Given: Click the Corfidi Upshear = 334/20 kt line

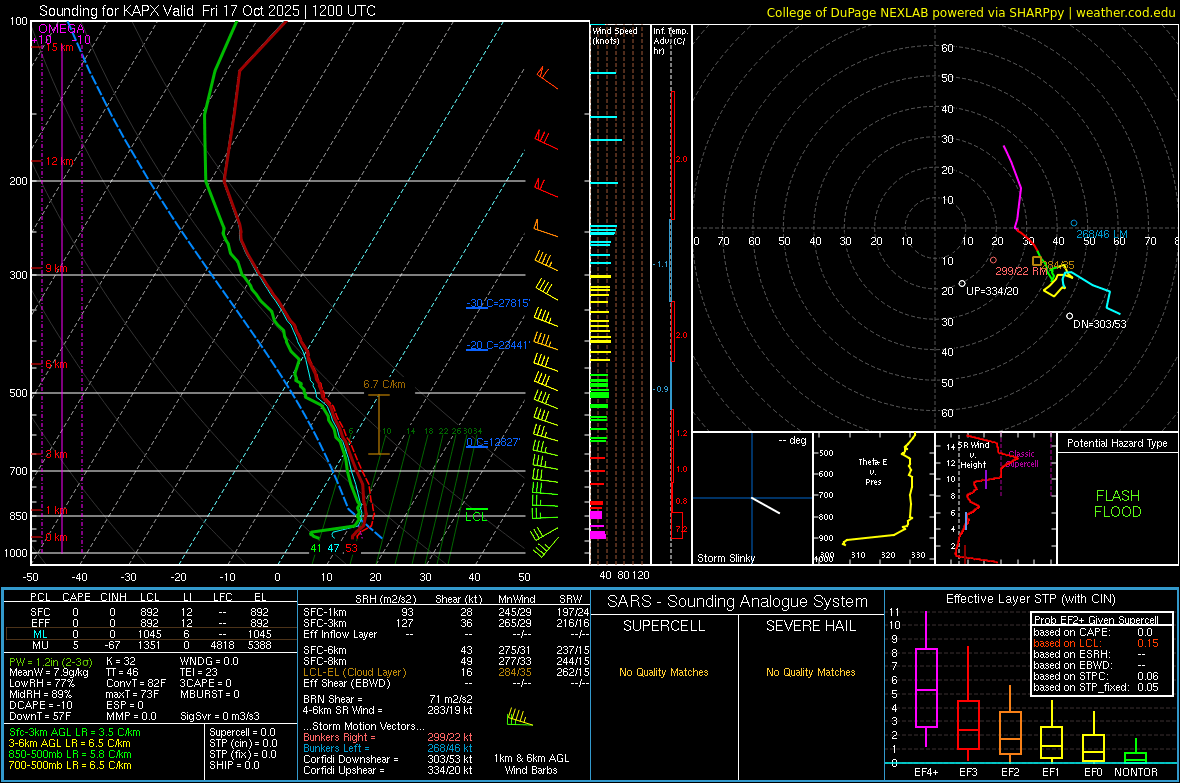Looking at the screenshot, I should (x=388, y=770).
